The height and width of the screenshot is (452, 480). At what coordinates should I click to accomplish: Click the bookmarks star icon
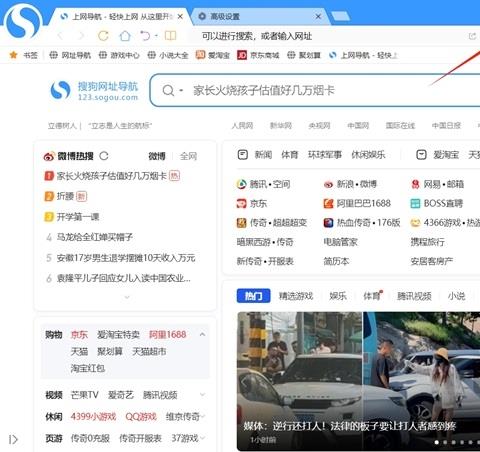[x=13, y=55]
